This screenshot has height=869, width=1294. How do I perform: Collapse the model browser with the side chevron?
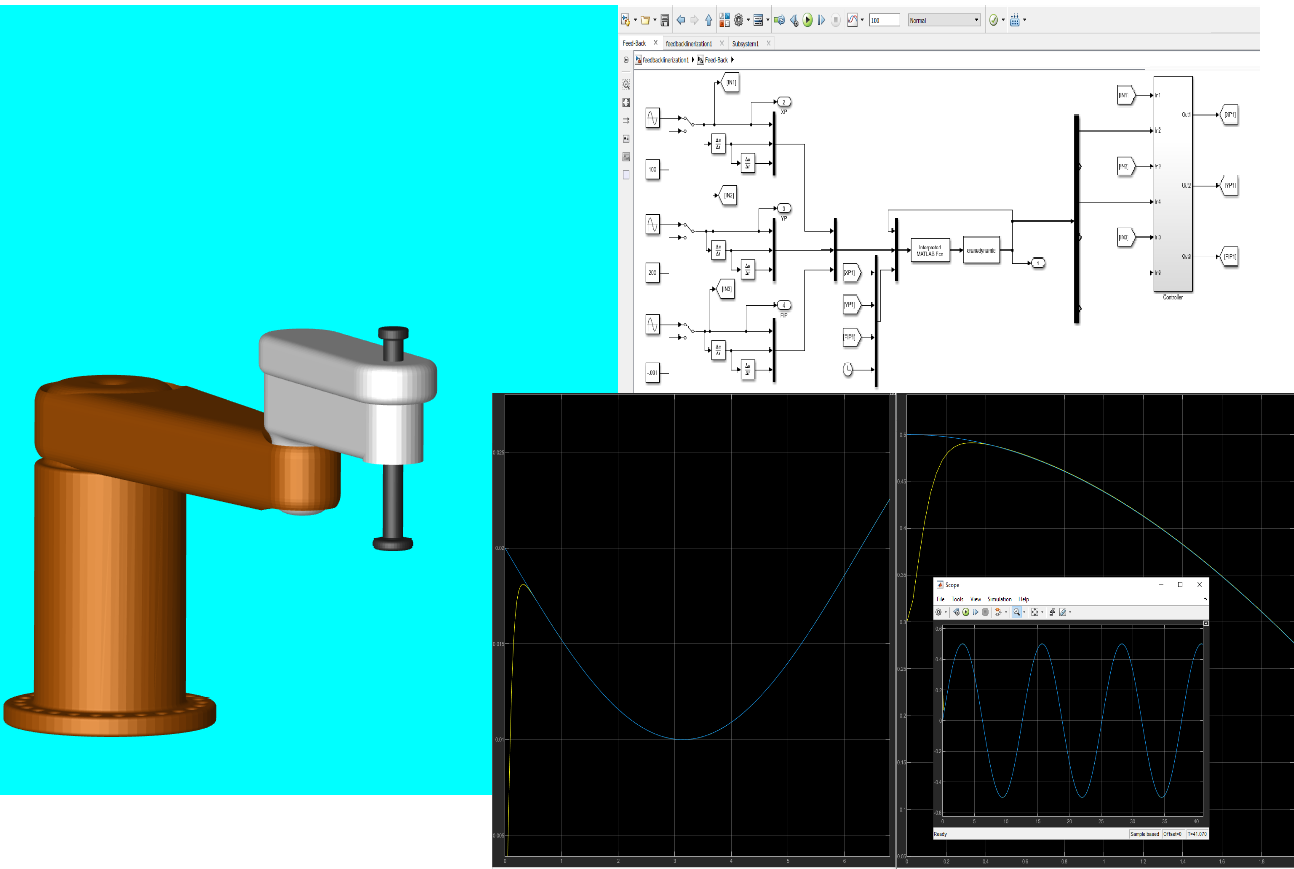[x=625, y=60]
